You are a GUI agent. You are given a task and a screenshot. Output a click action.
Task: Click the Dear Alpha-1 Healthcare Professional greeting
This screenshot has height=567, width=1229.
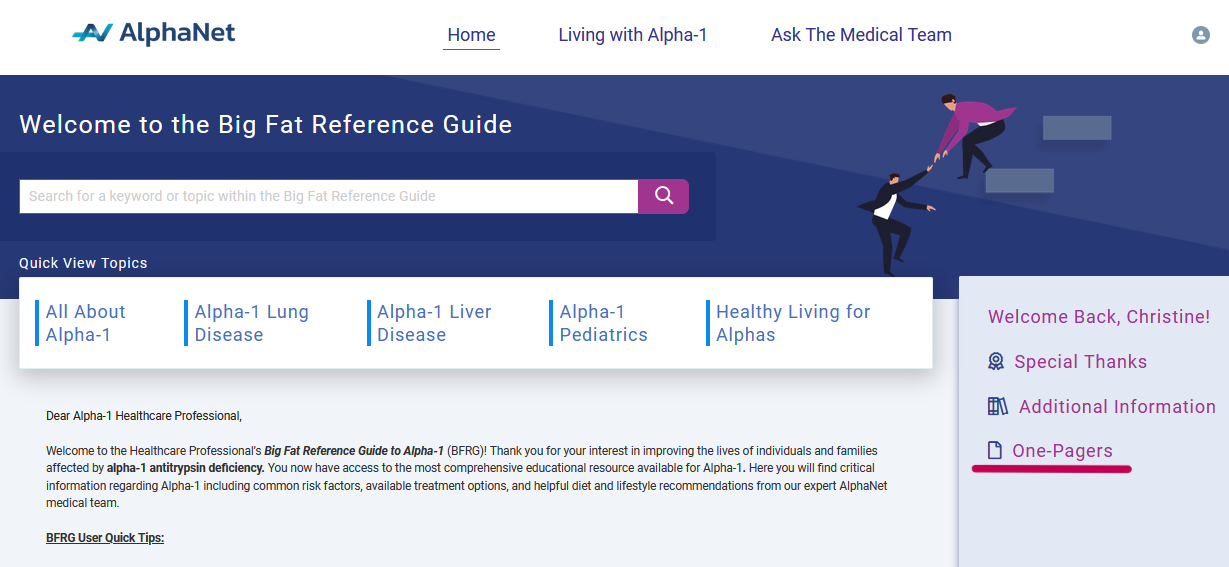click(144, 415)
